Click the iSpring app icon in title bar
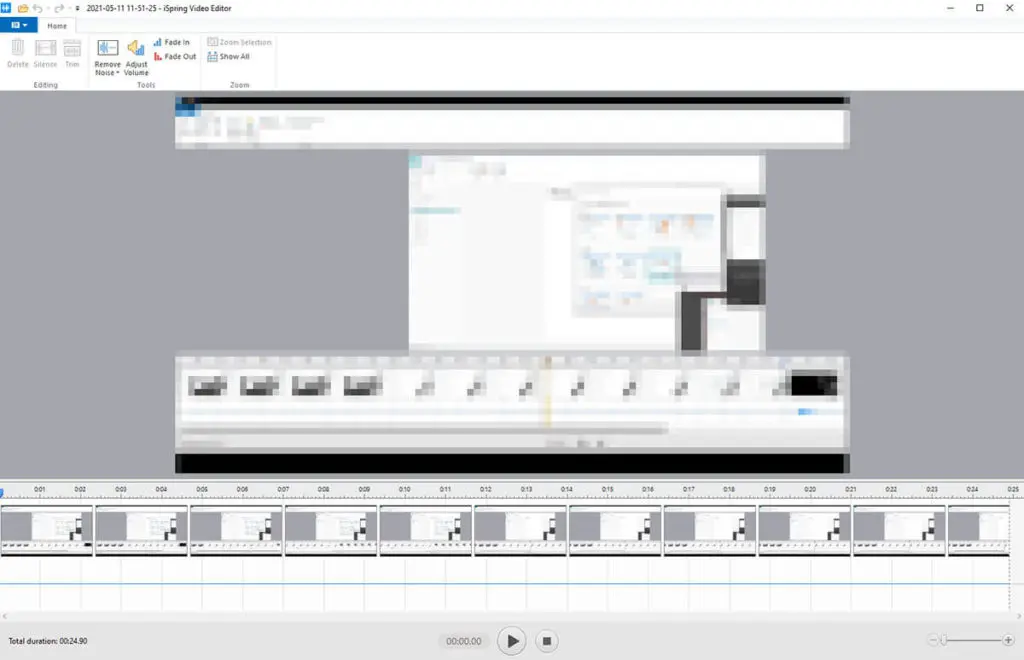Viewport: 1024px width, 660px height. pos(6,8)
